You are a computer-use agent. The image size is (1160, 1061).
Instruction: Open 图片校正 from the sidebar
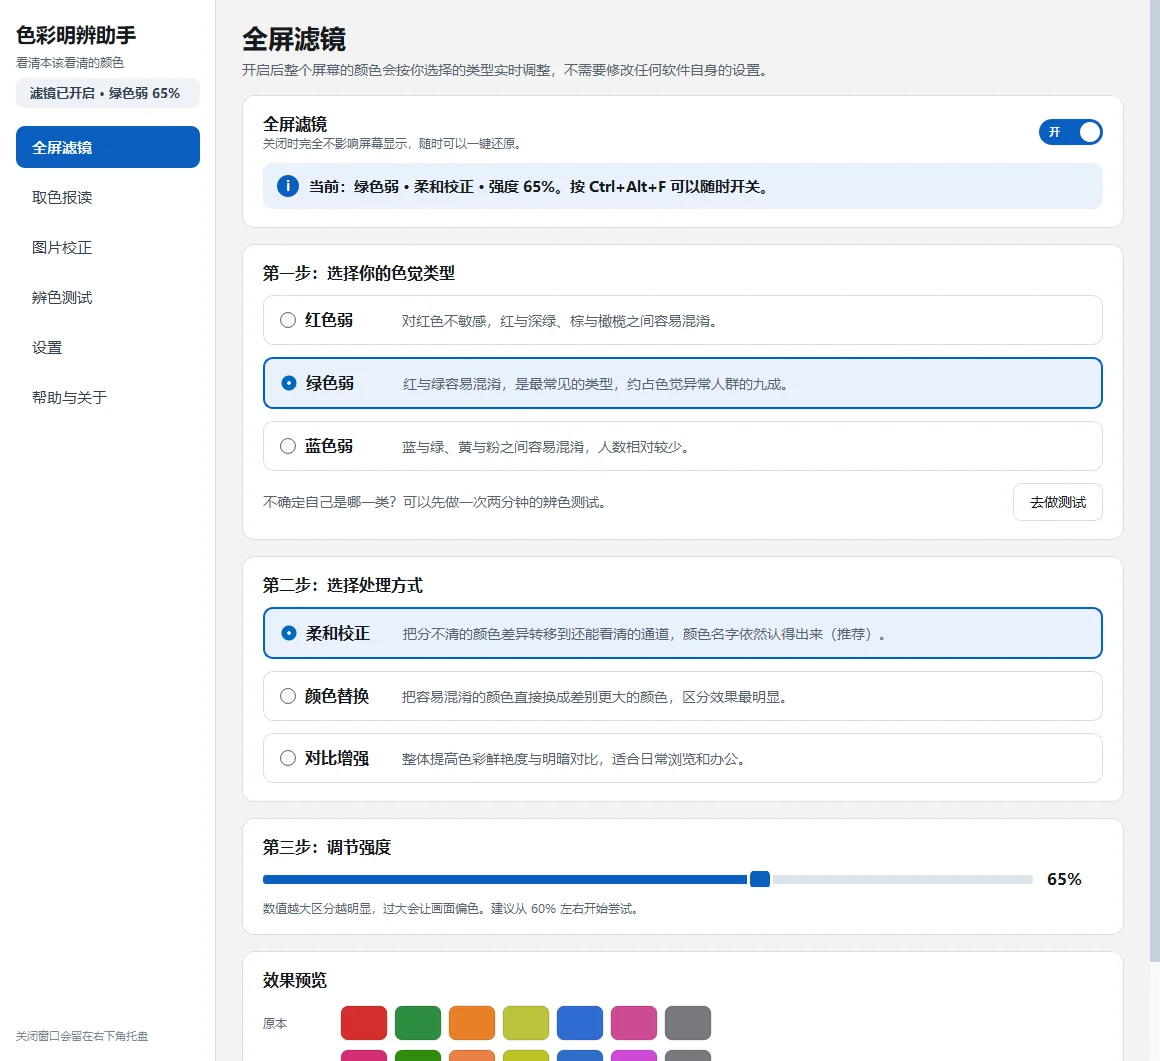pyautogui.click(x=108, y=248)
